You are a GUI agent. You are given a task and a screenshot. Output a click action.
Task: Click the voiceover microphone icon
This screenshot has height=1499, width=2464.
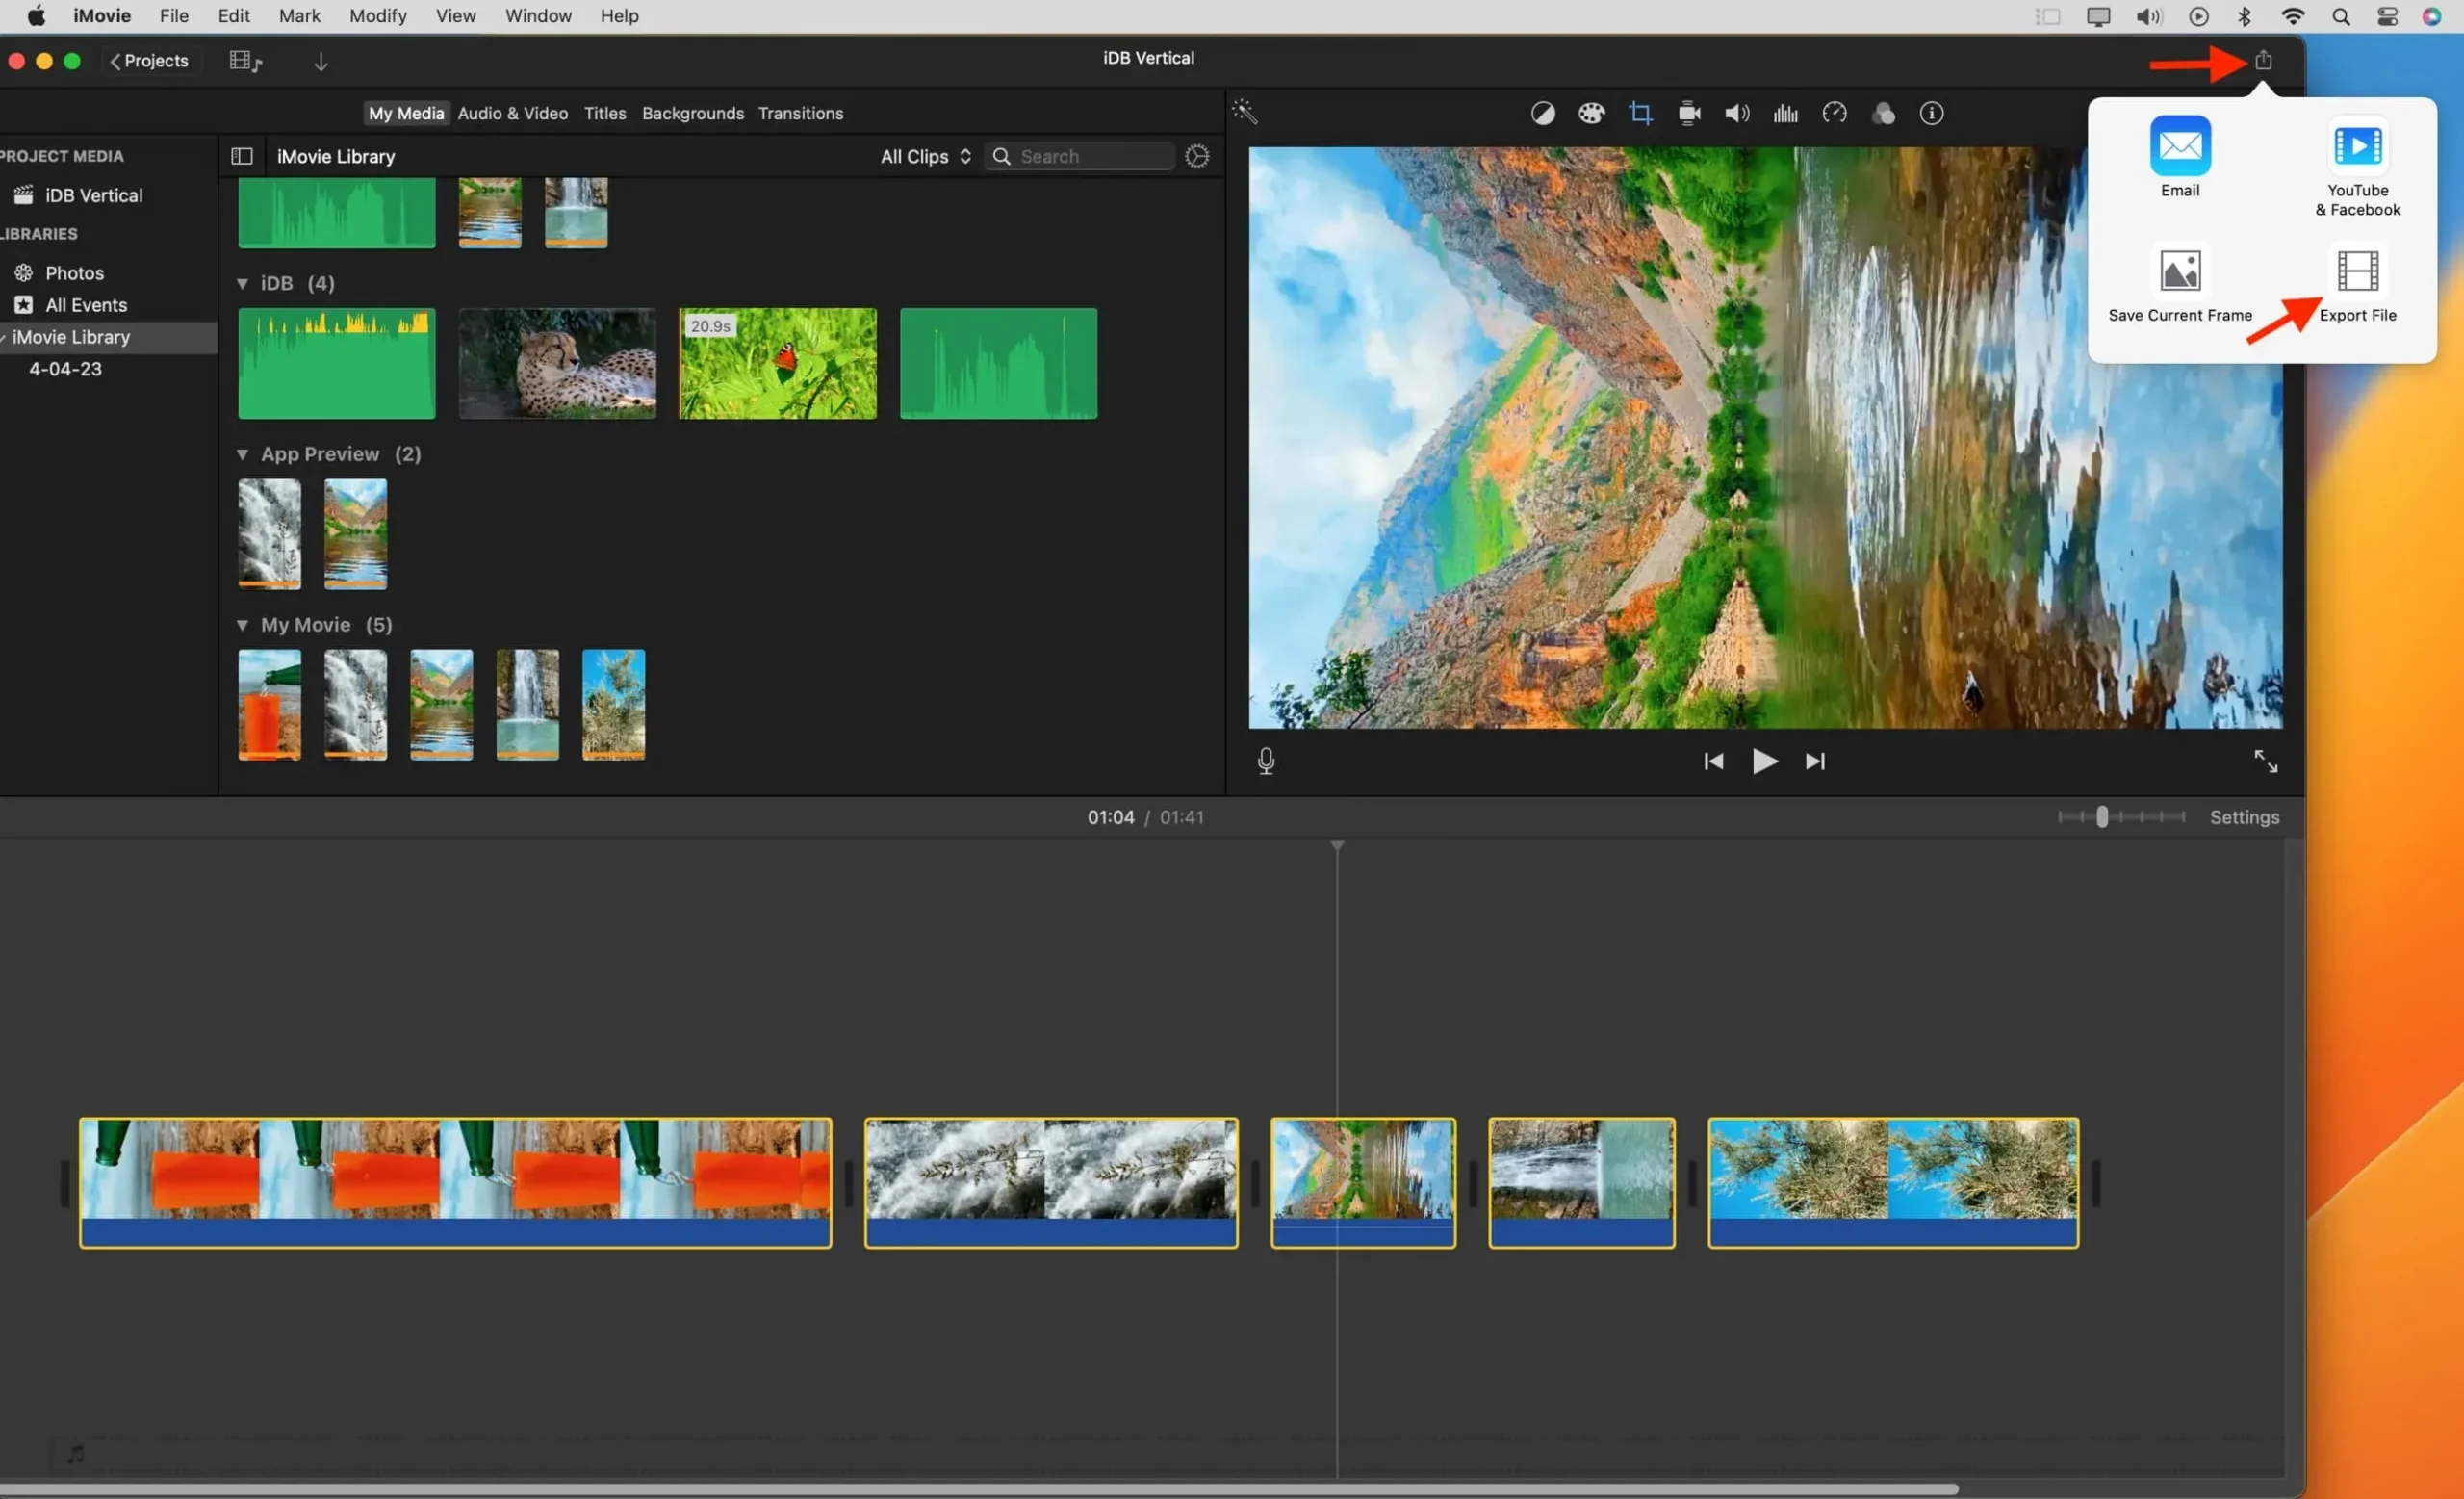(1266, 760)
